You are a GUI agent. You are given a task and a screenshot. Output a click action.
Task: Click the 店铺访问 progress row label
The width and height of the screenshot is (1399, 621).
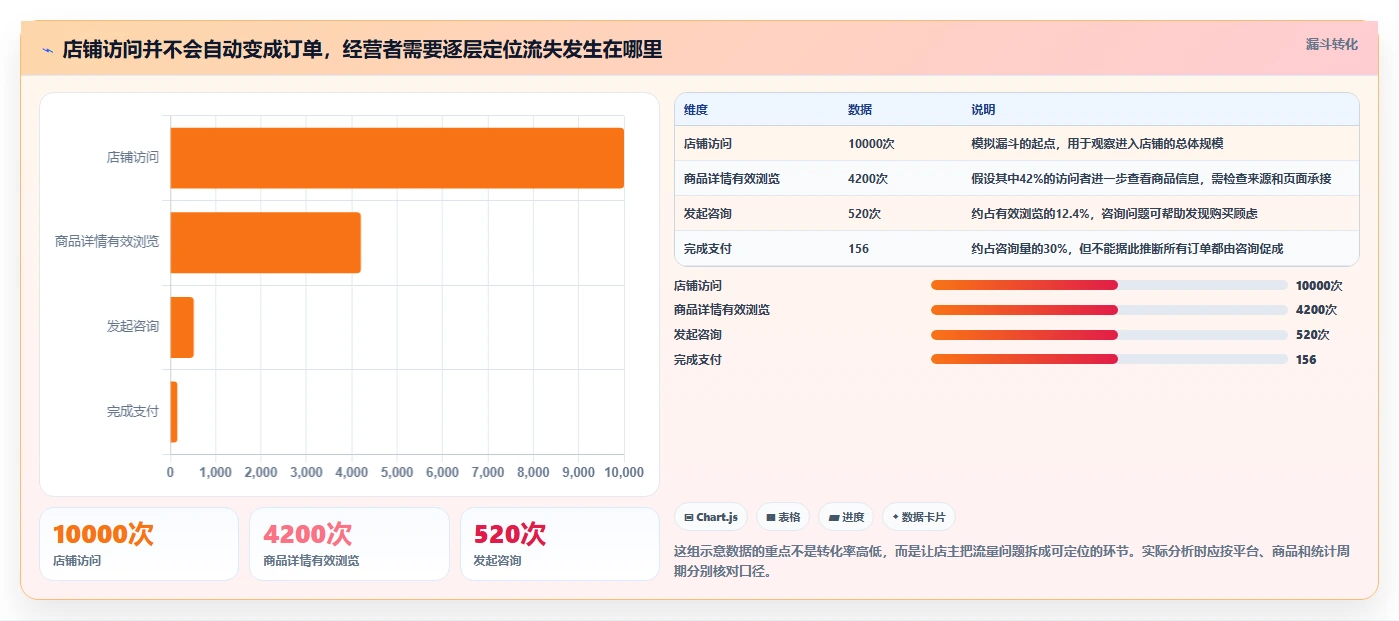698,285
